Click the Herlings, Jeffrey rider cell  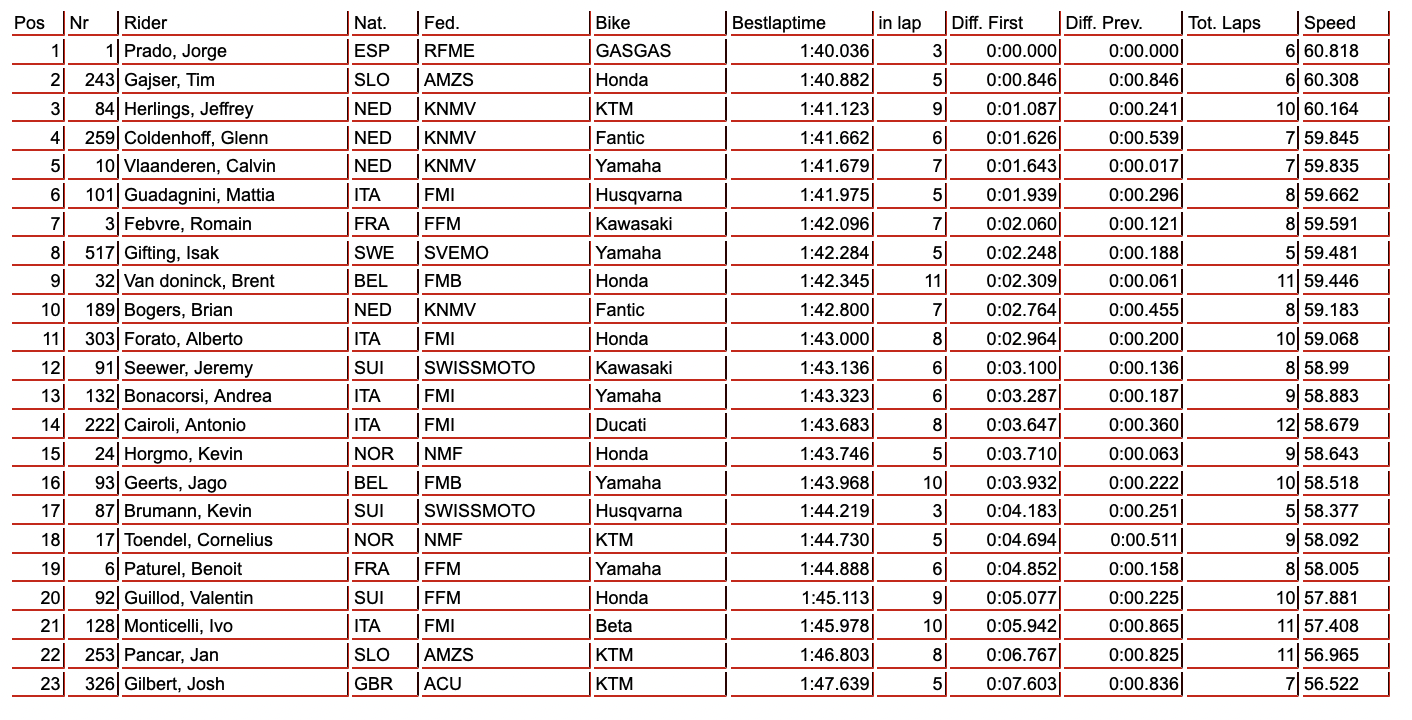188,109
